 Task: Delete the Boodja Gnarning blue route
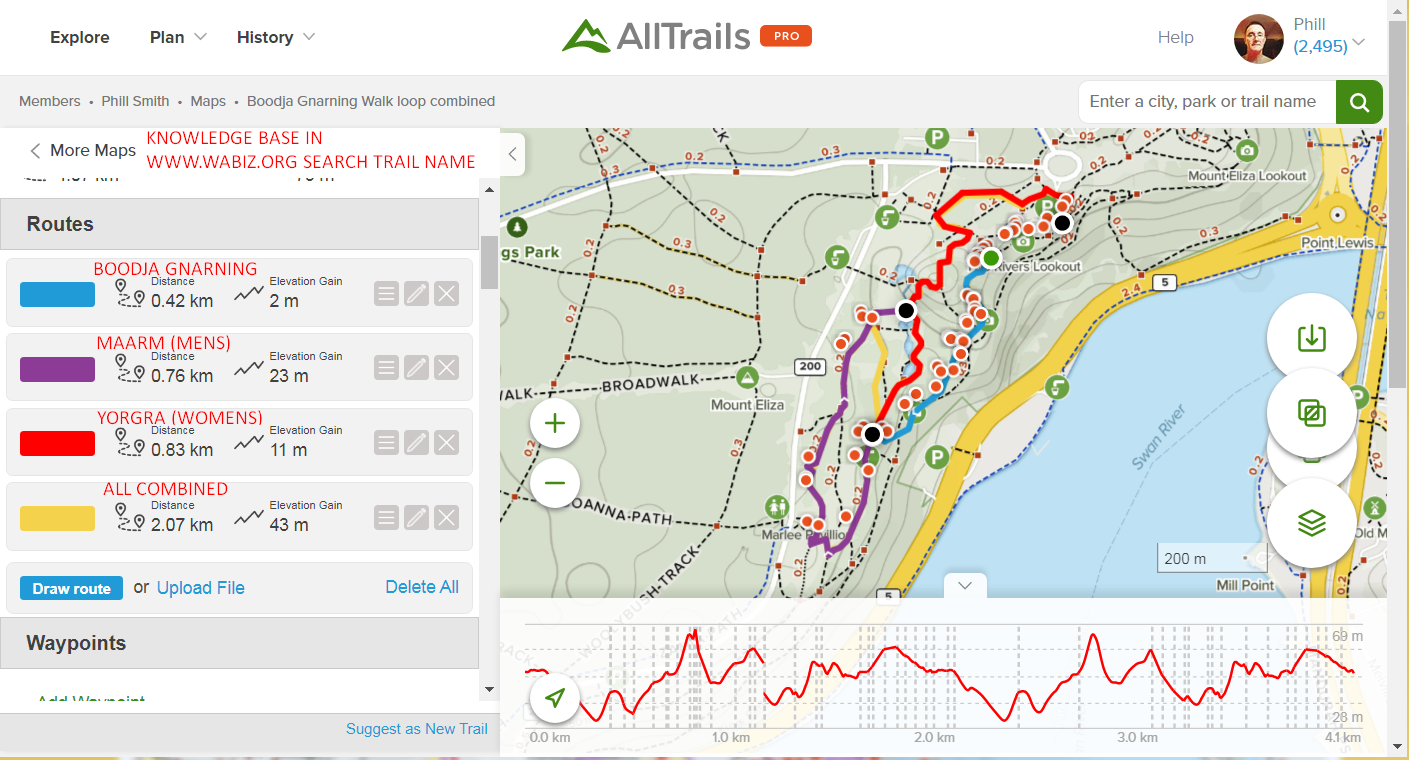point(447,294)
